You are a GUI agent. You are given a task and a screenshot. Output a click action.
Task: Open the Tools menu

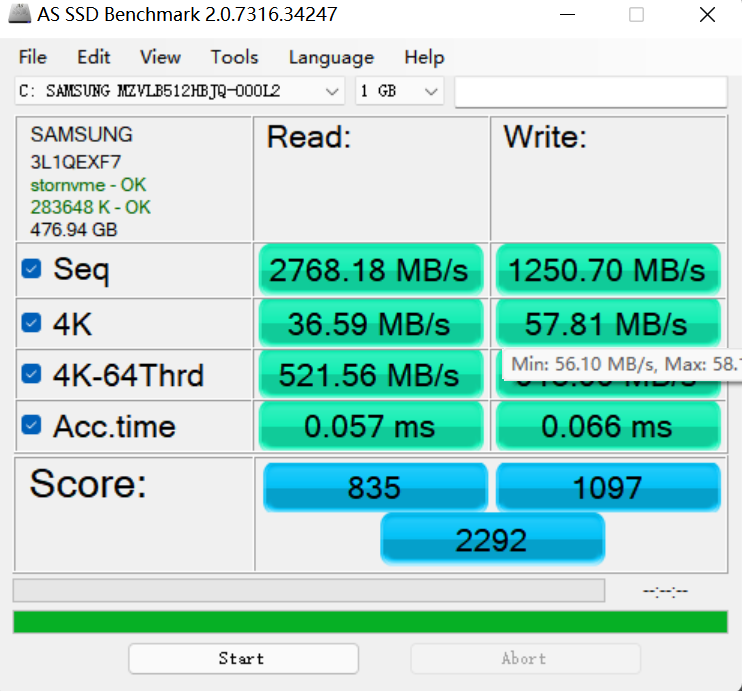pos(234,57)
